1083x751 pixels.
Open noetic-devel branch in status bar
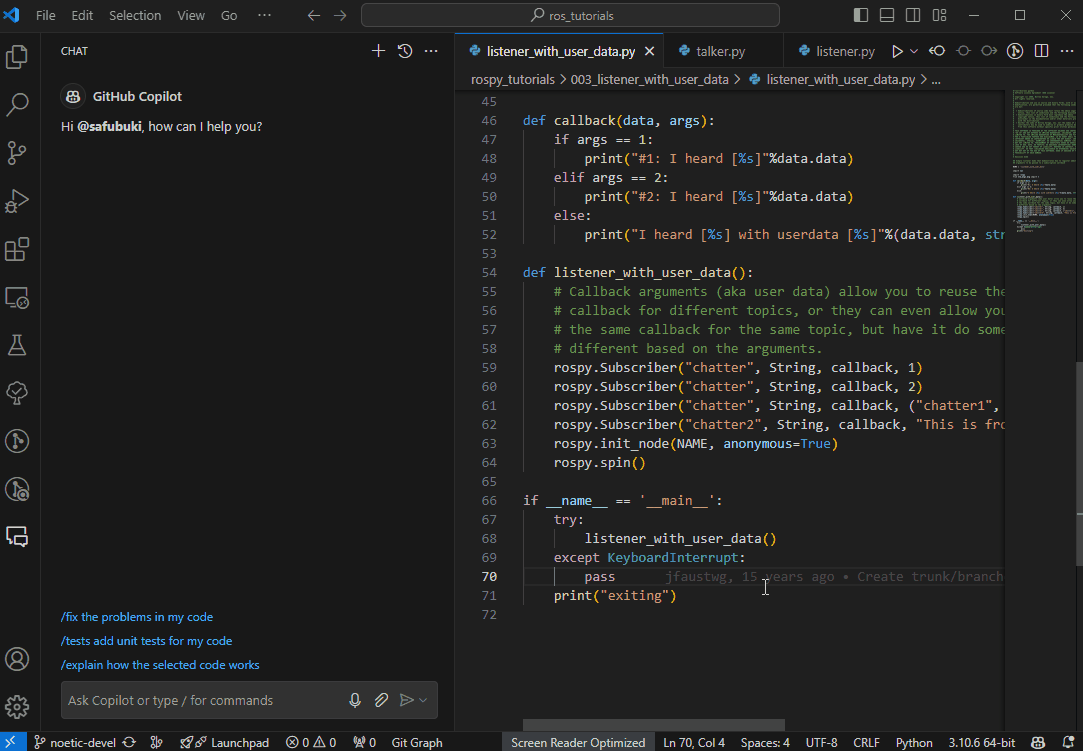coord(75,742)
